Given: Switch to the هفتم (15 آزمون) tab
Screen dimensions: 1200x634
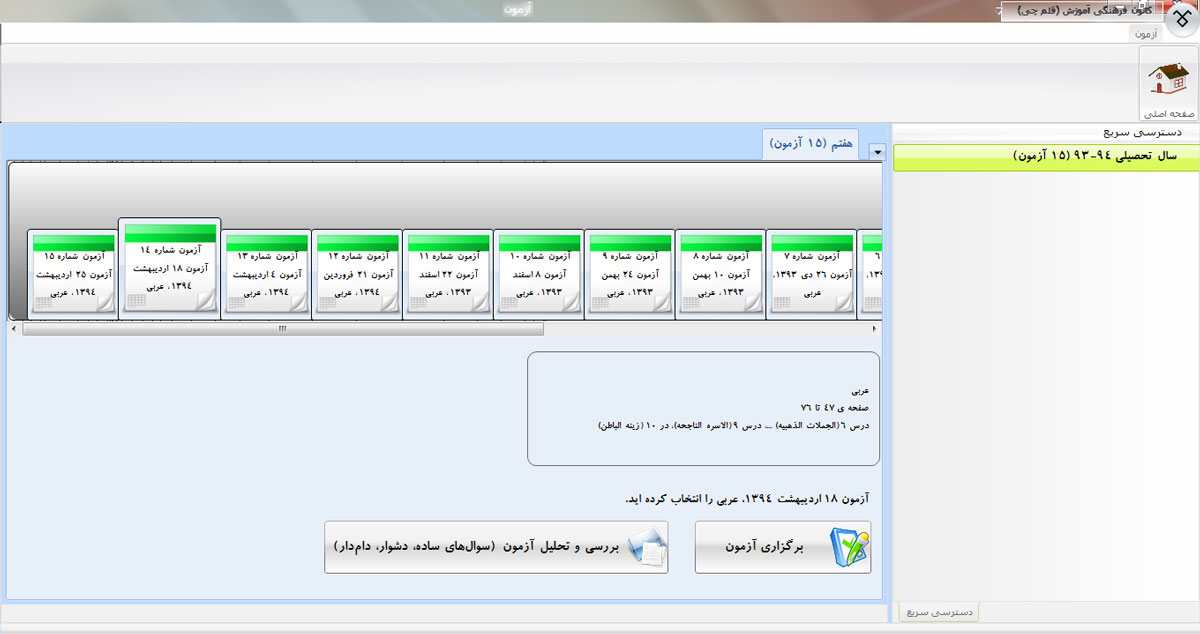Looking at the screenshot, I should 813,144.
